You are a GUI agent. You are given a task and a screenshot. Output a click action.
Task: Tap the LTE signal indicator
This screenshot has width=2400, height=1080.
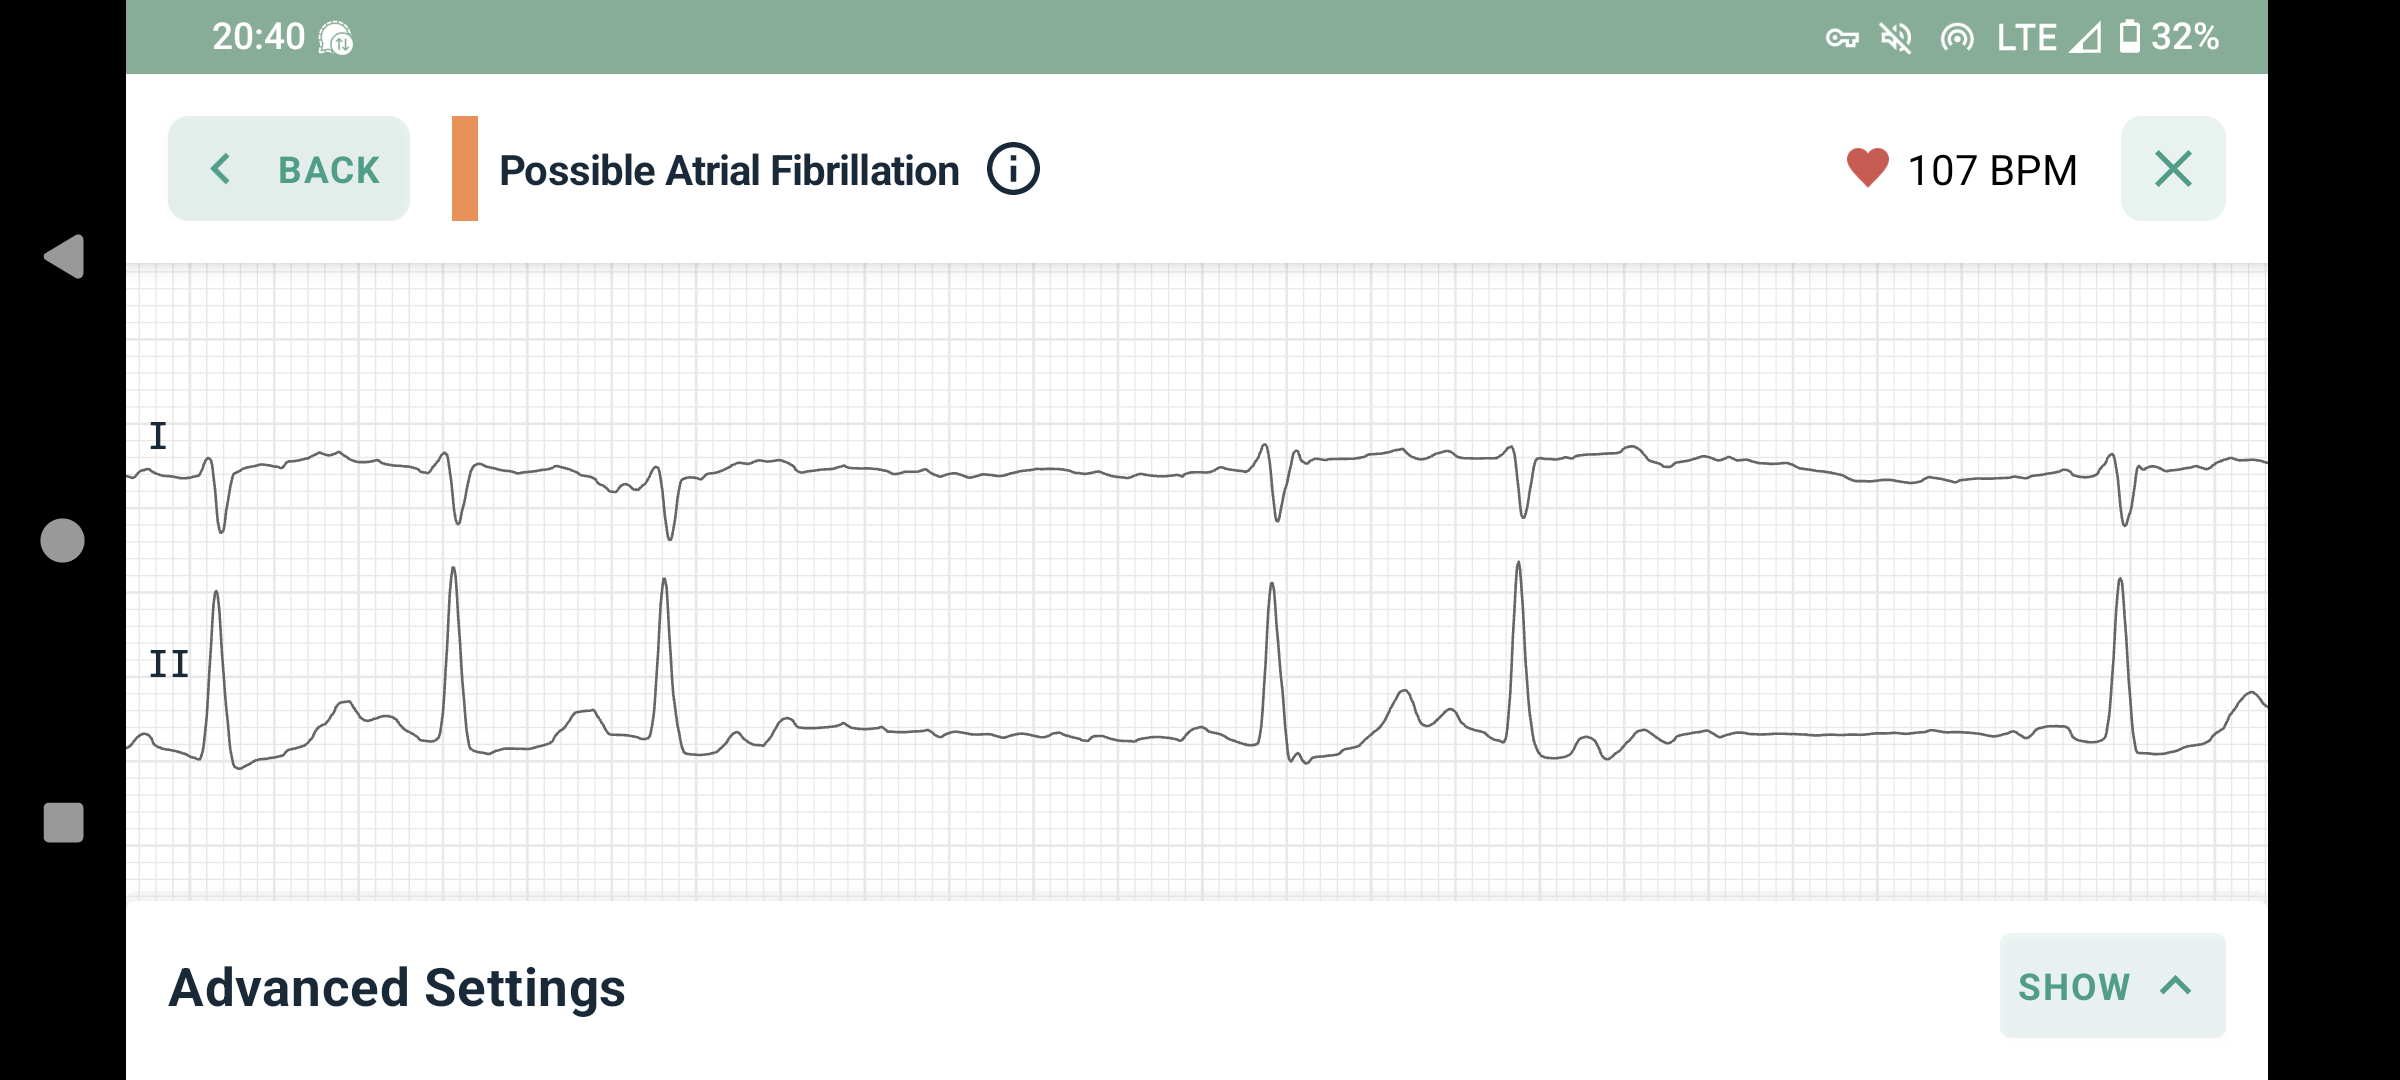click(x=2048, y=37)
